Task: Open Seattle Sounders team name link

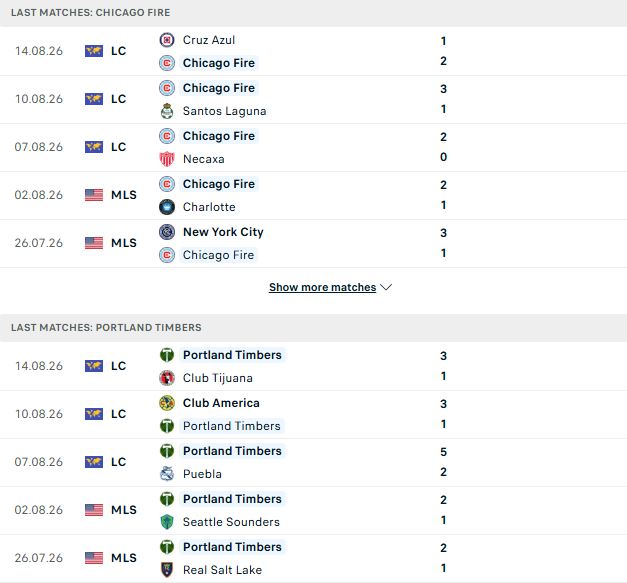Action: click(x=231, y=522)
